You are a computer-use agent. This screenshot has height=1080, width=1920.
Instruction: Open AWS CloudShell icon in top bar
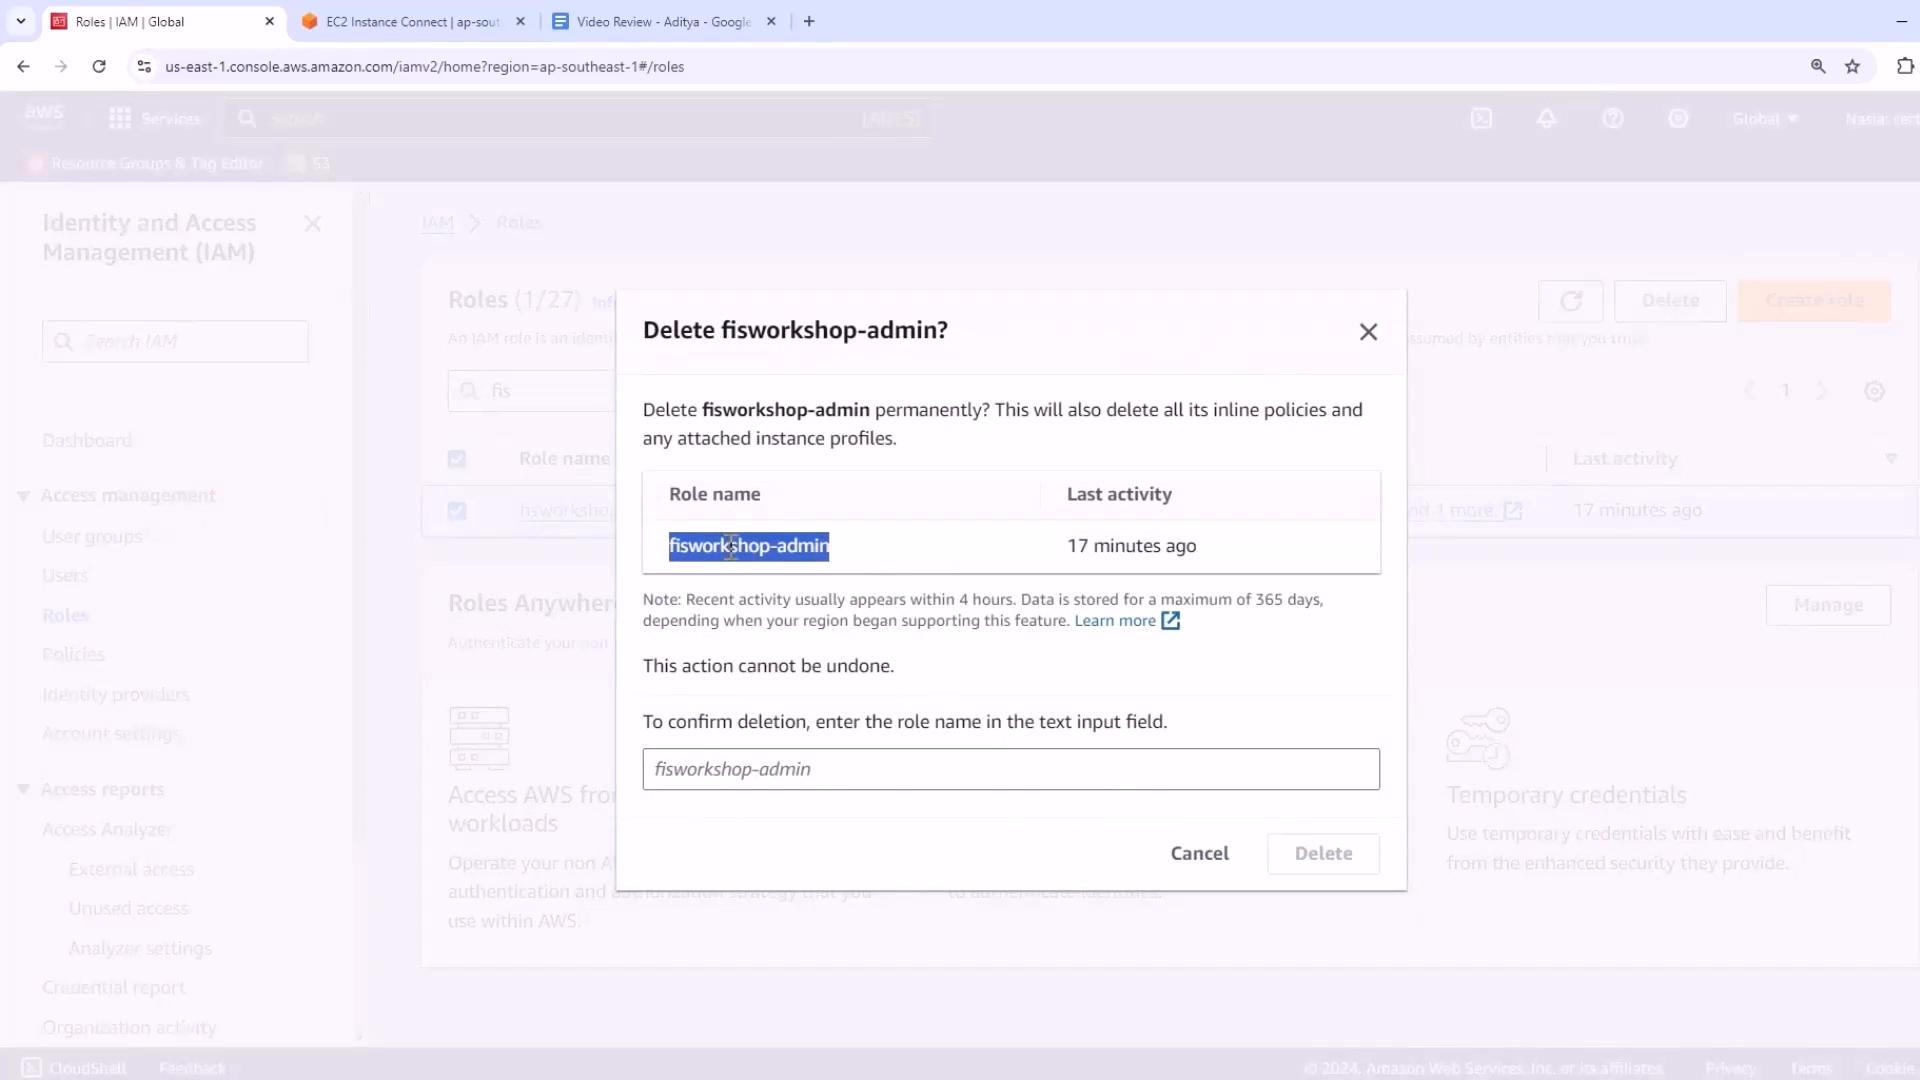coord(1481,118)
